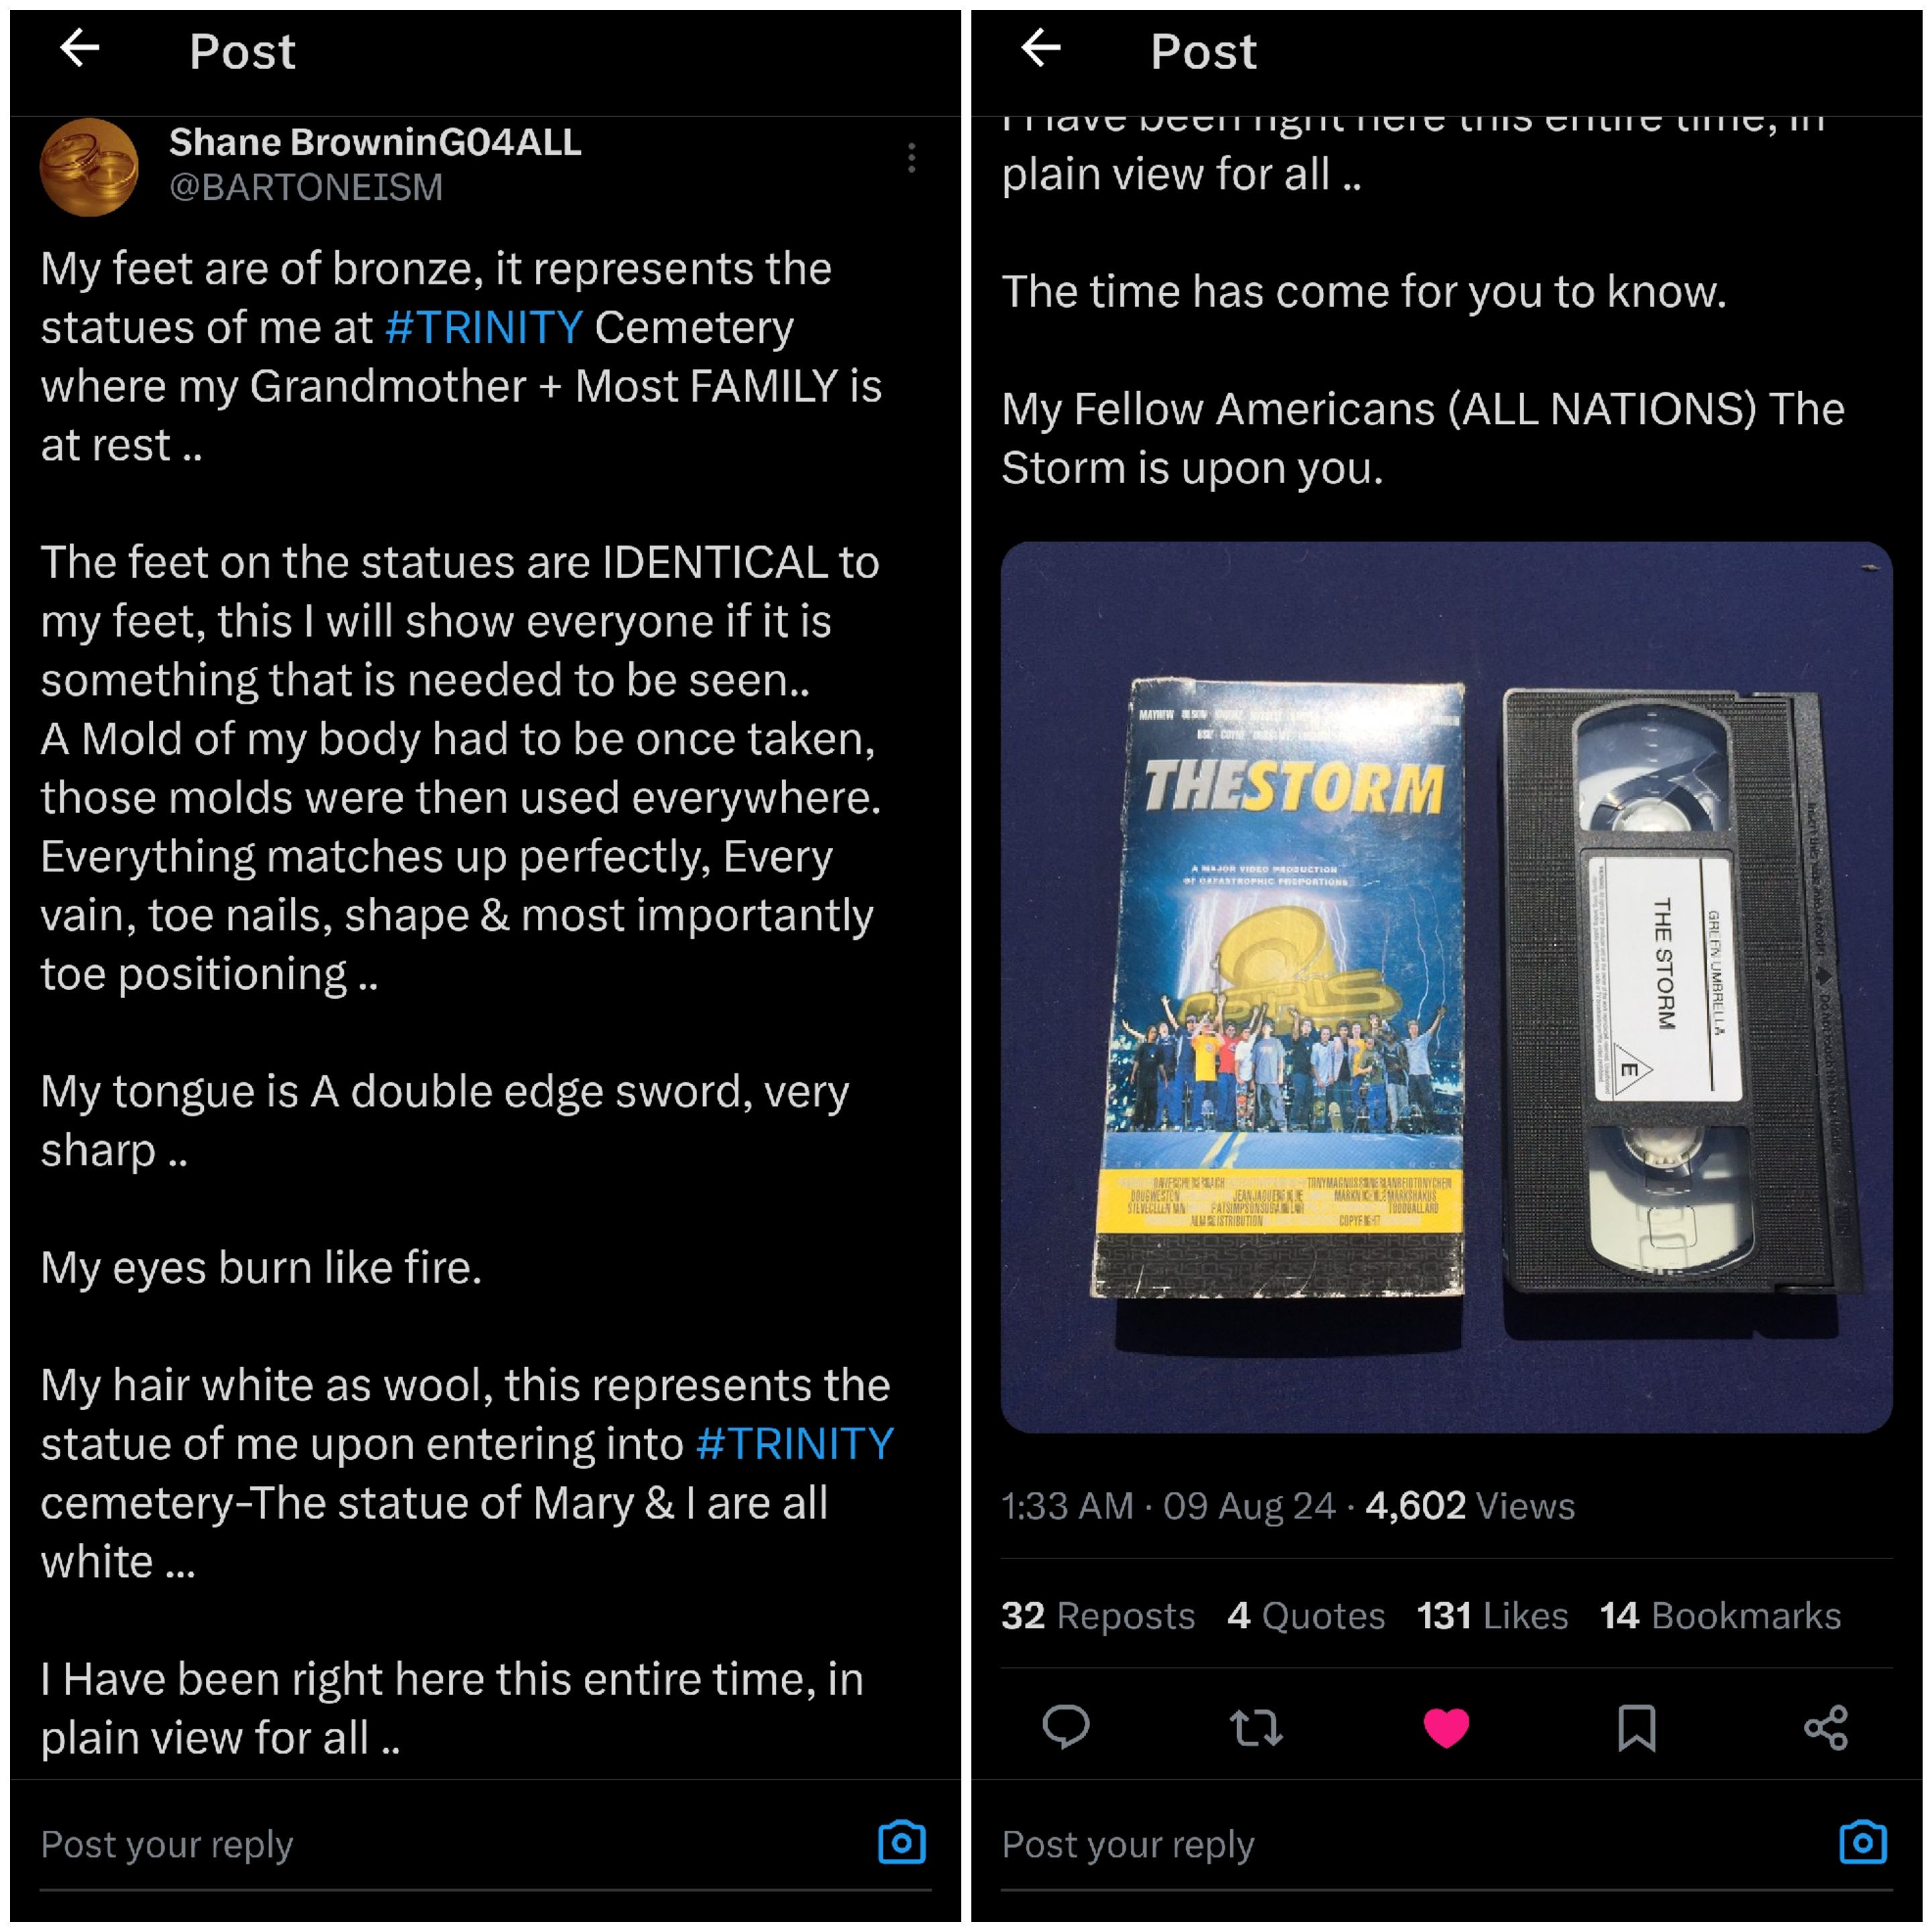This screenshot has width=1932, height=1932.
Task: Open the first #TRINITY hashtag link
Action: tap(484, 328)
